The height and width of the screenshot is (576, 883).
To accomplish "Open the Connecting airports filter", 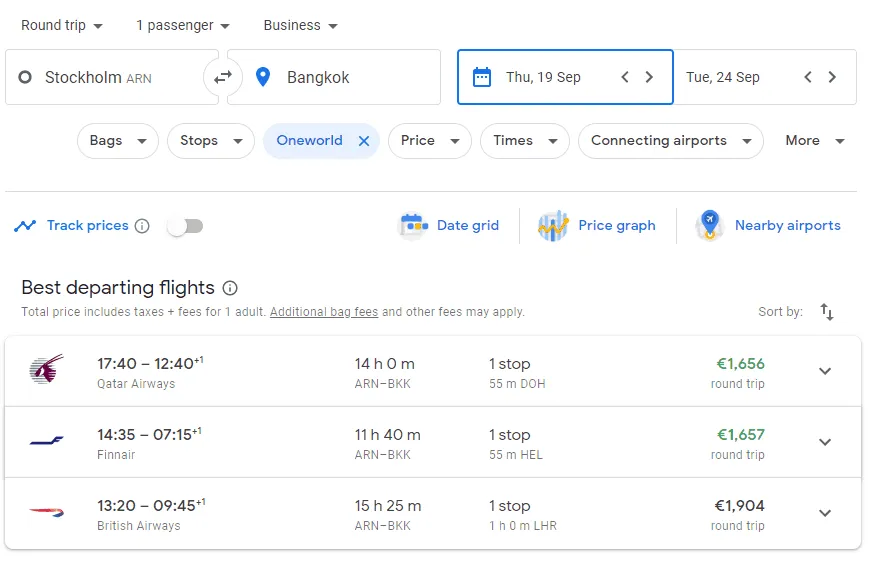I will 670,141.
